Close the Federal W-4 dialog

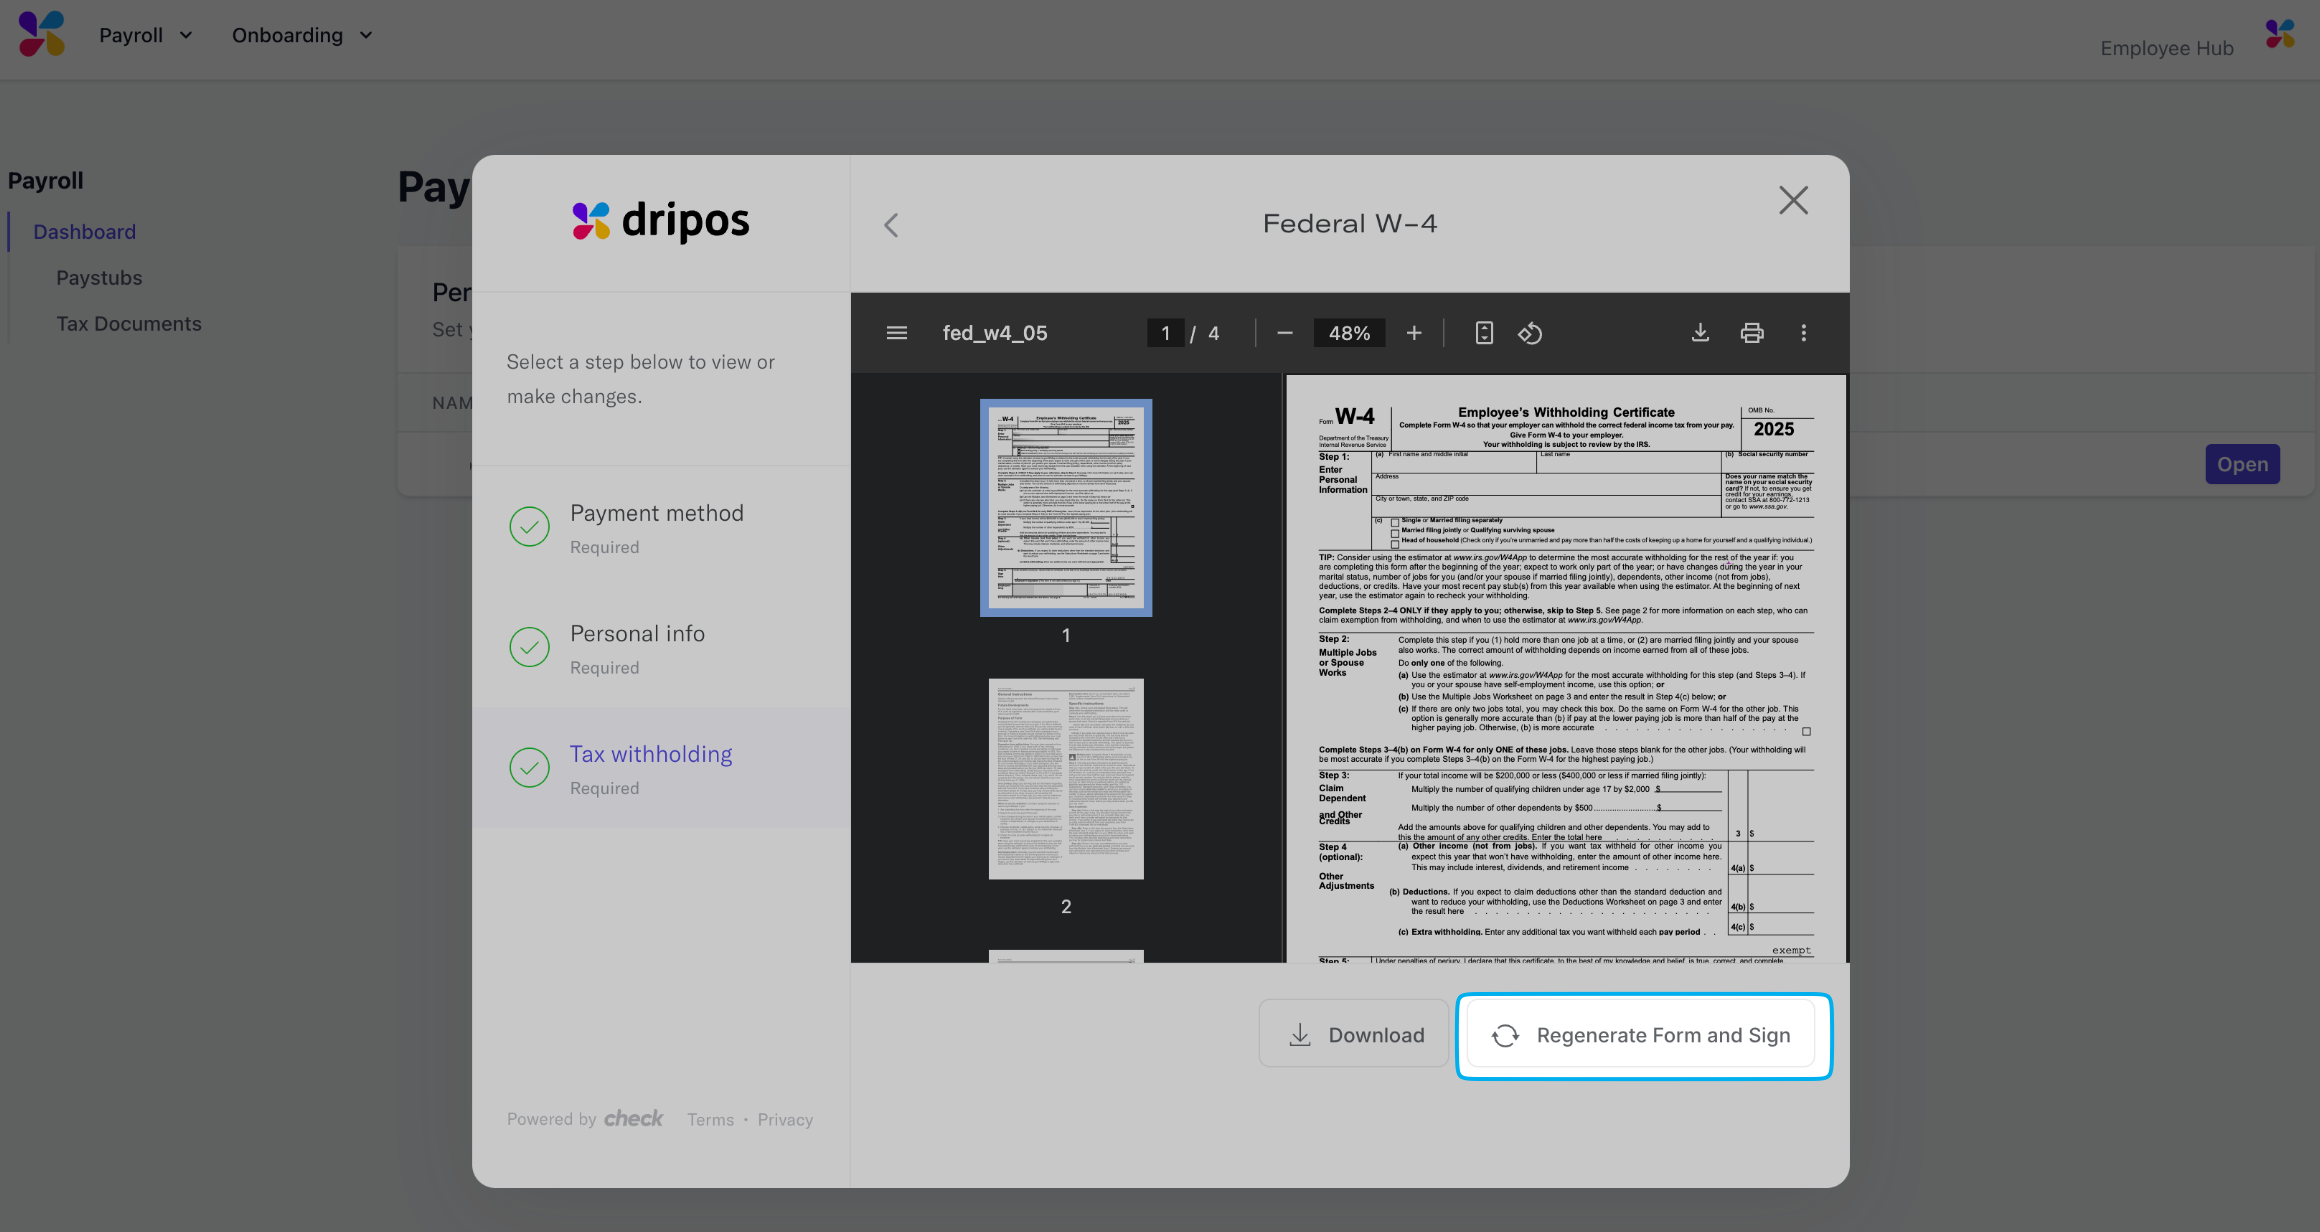(1793, 200)
